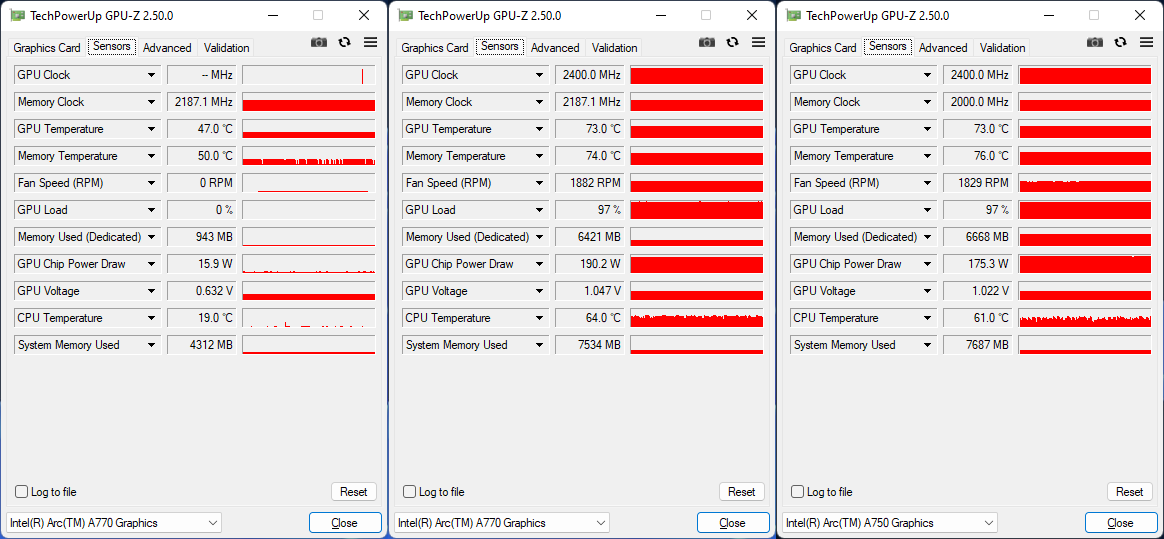This screenshot has height=539, width=1164.
Task: Open the hamburger menu in the A750 window
Action: pos(1146,42)
